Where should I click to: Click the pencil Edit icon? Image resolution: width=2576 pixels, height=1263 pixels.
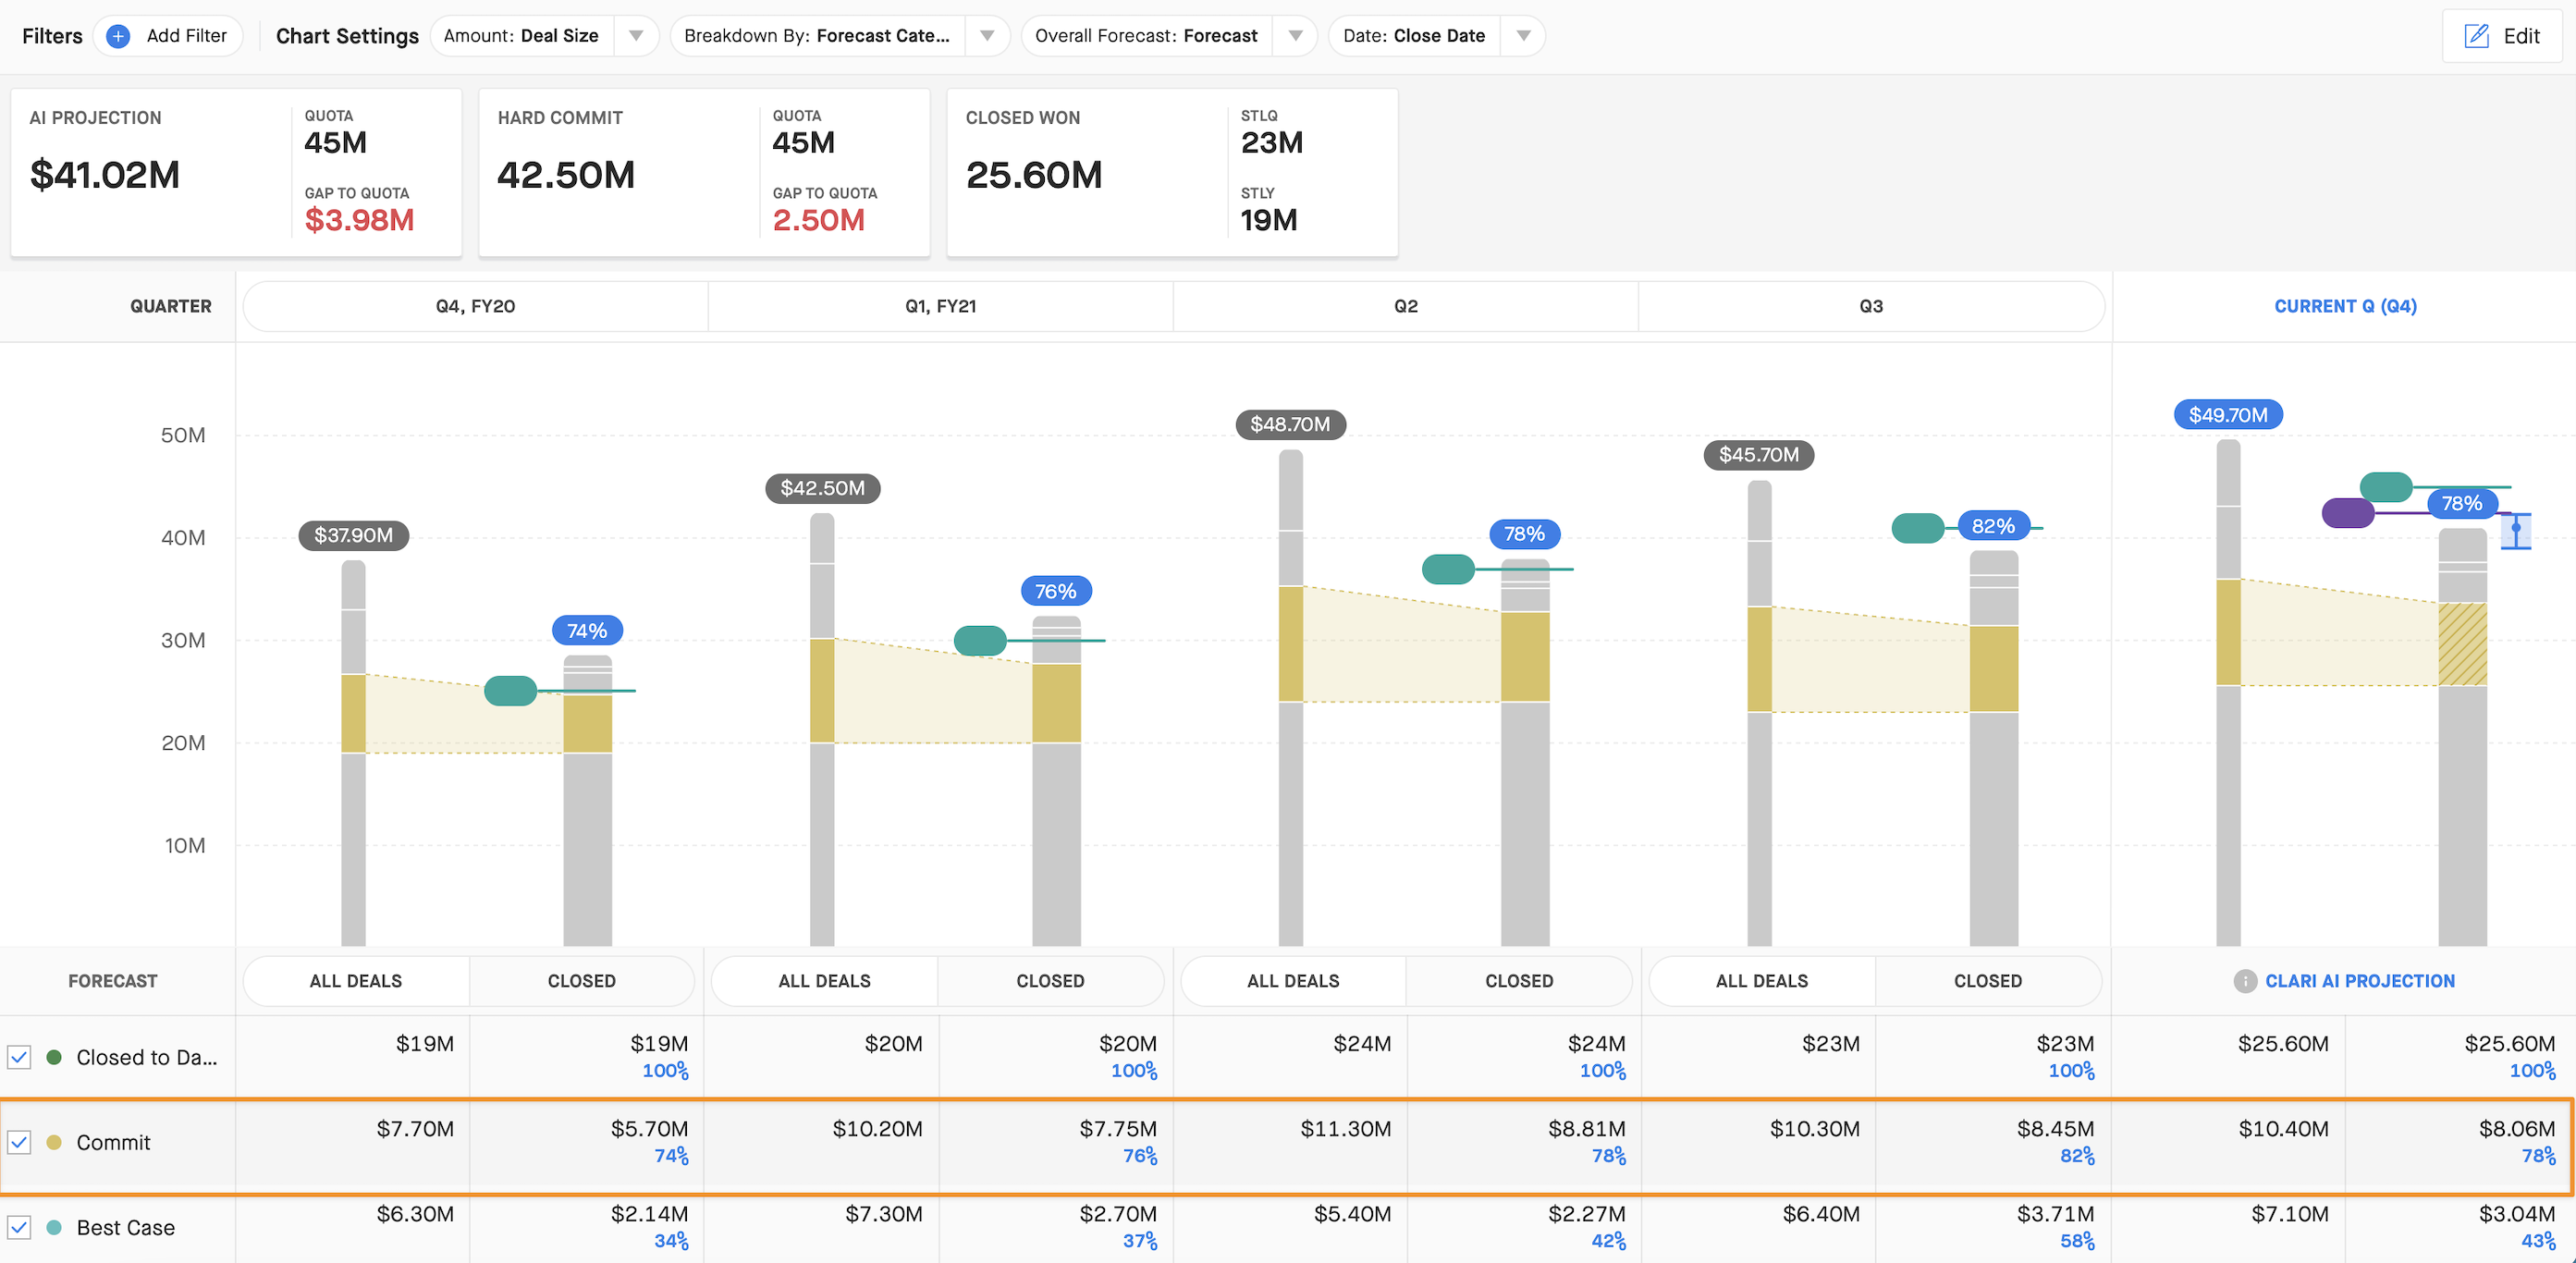point(2476,36)
